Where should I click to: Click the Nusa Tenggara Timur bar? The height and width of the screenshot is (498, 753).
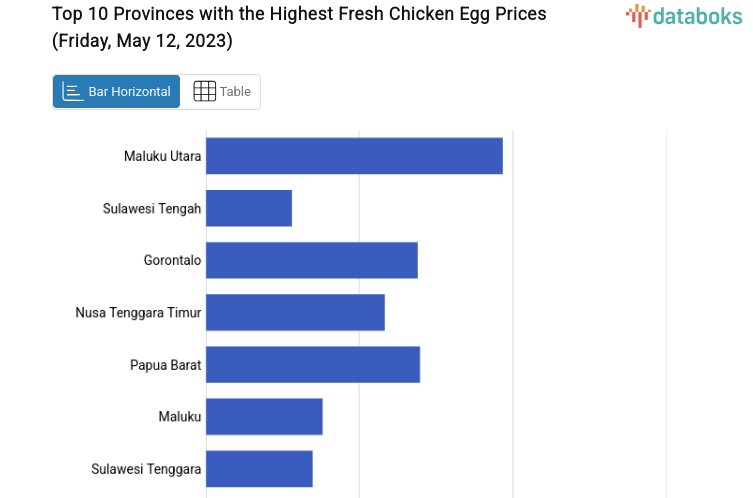[295, 312]
